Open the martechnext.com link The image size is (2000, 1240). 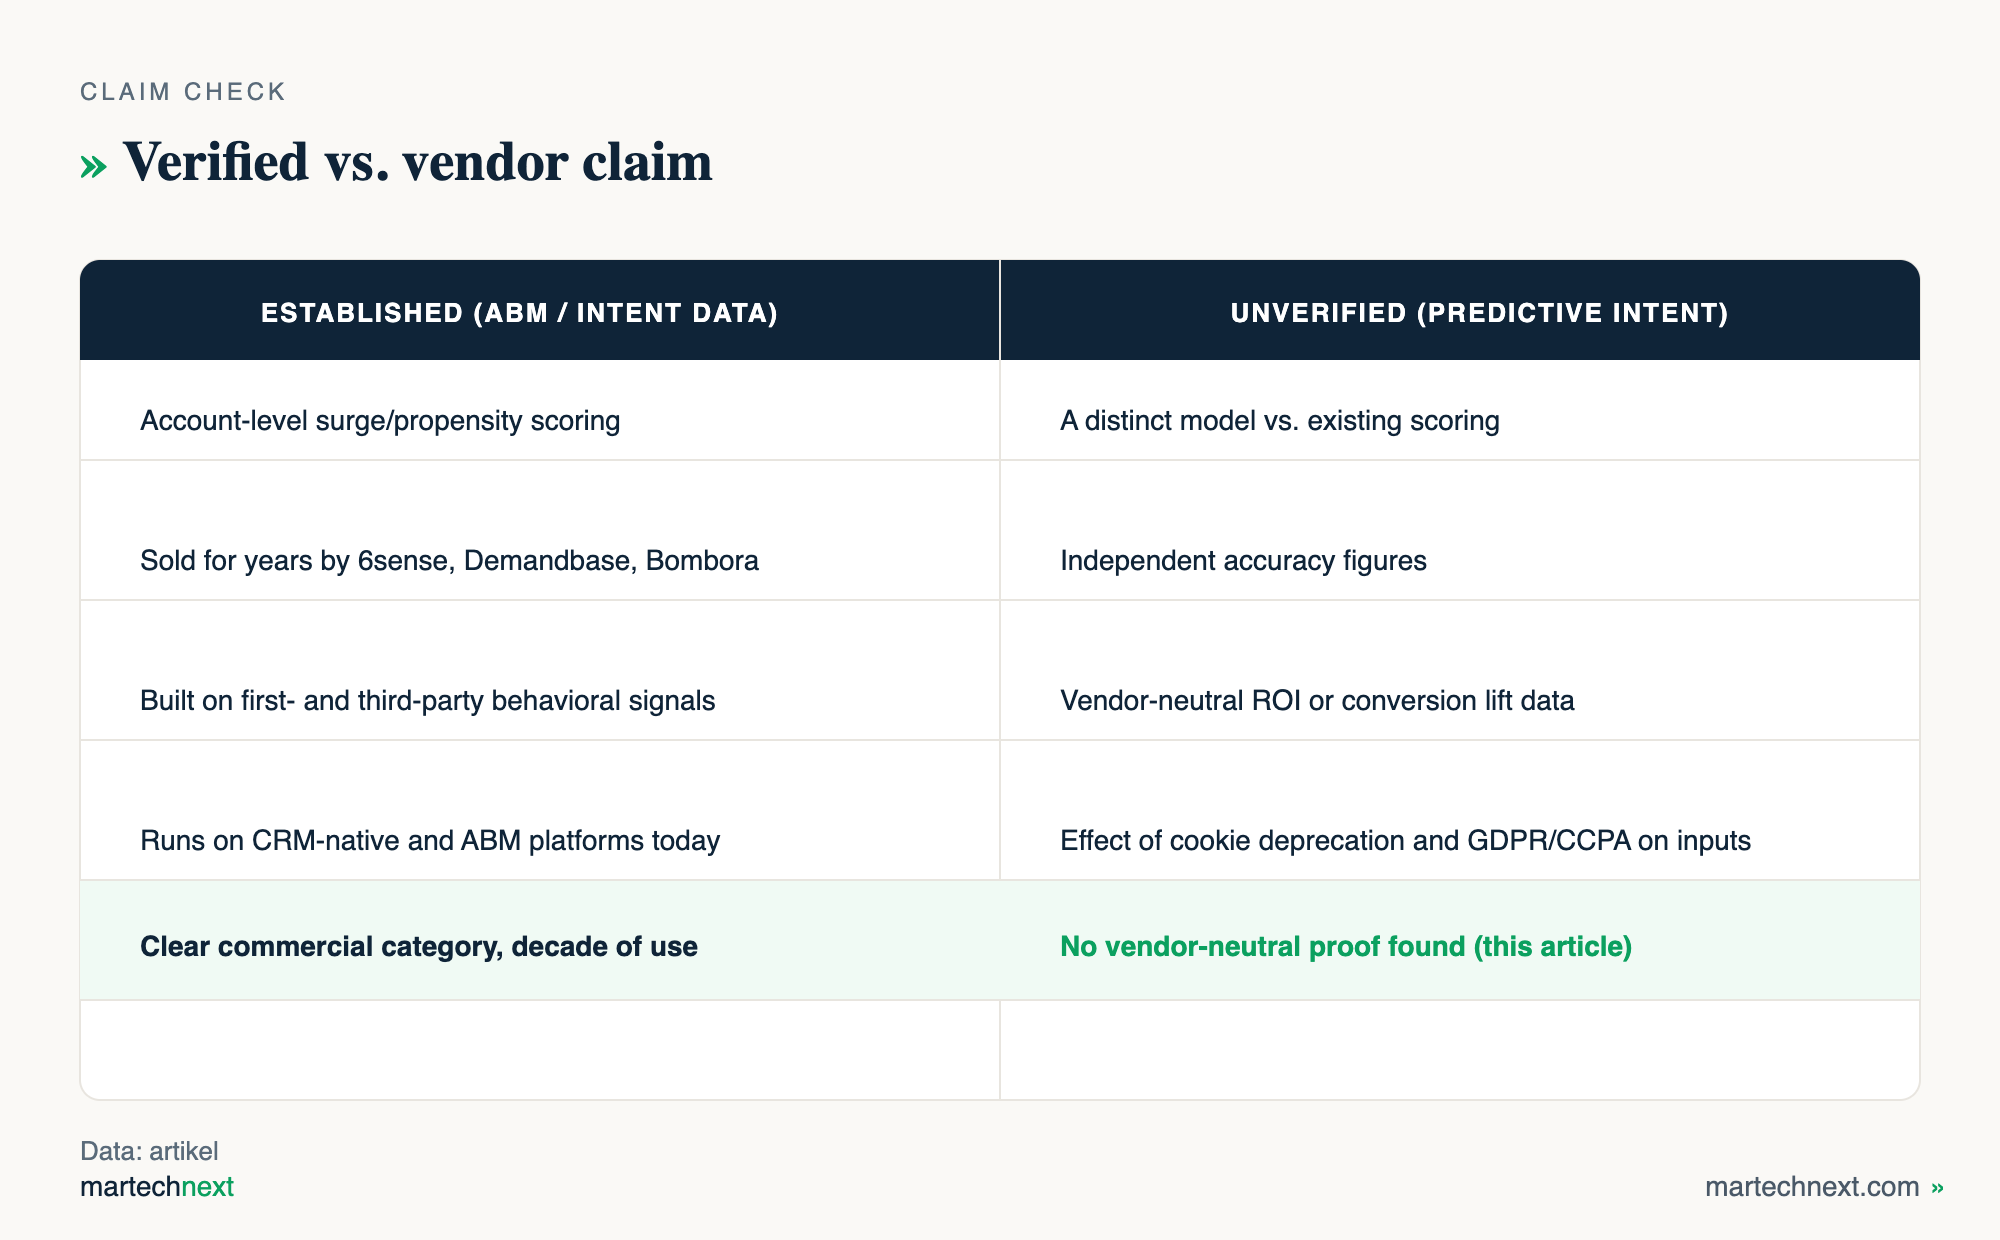pyautogui.click(x=1812, y=1187)
